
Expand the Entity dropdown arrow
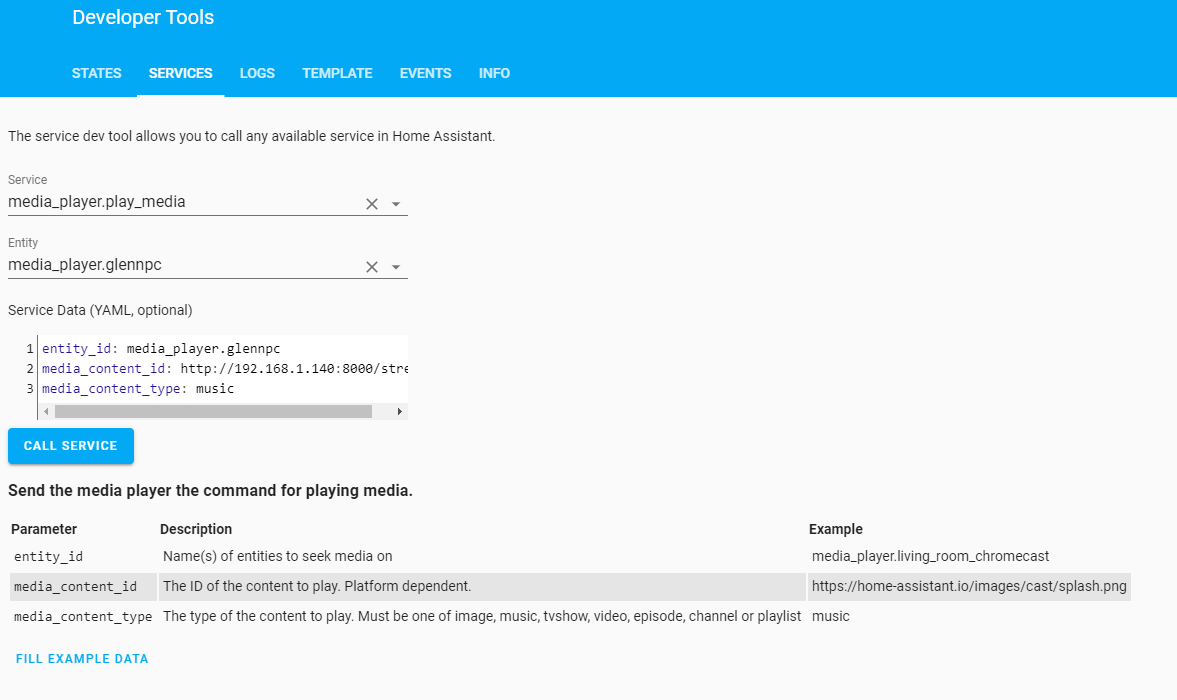tap(396, 266)
